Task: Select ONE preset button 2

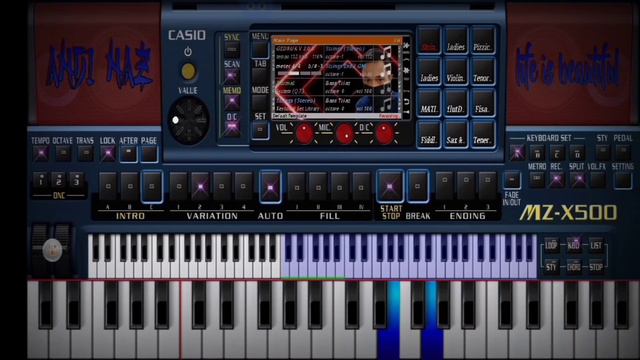Action: point(58,180)
